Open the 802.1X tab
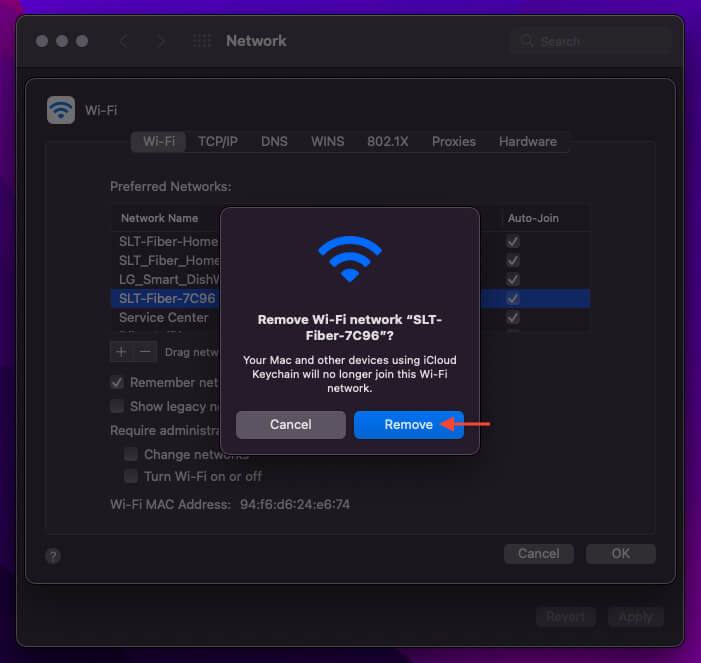This screenshot has height=663, width=701. (388, 142)
